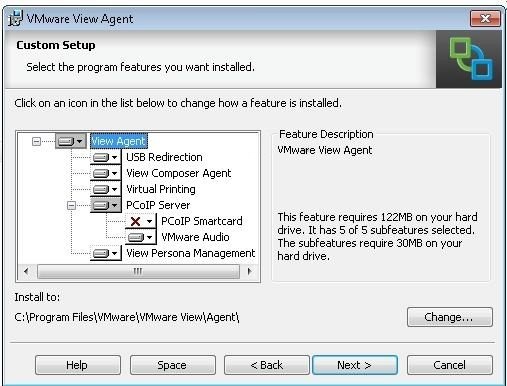Cancel the VMware View Agent setup

coord(450,365)
